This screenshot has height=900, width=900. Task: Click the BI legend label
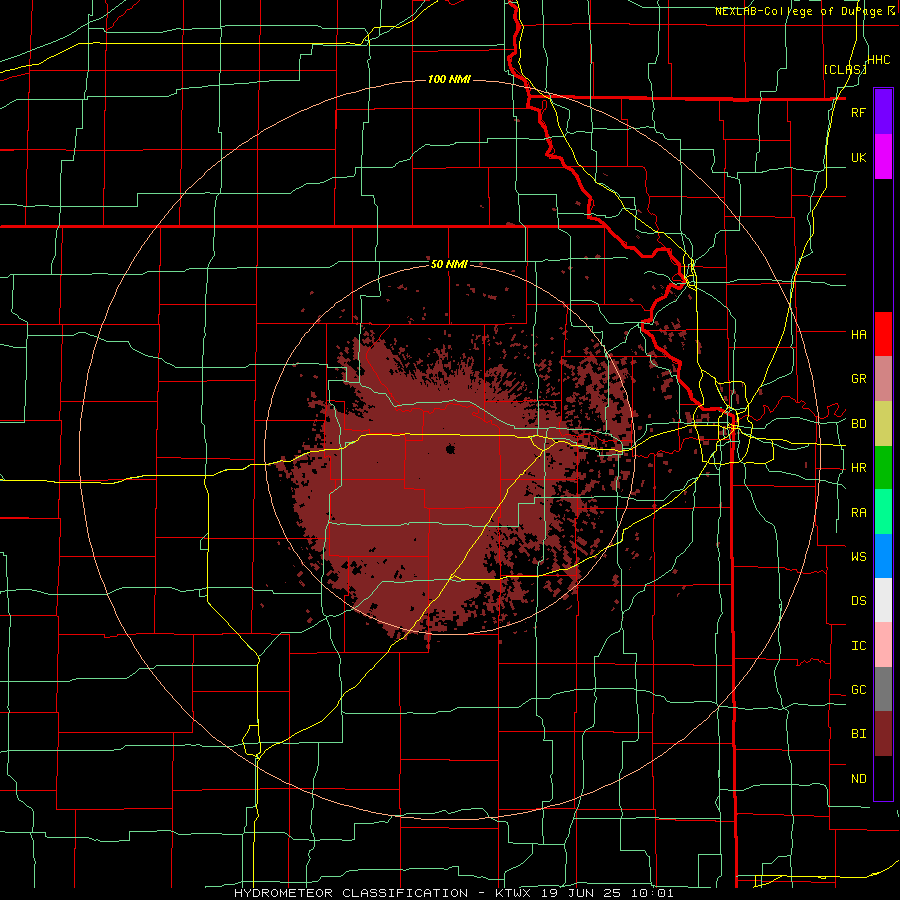tap(858, 734)
